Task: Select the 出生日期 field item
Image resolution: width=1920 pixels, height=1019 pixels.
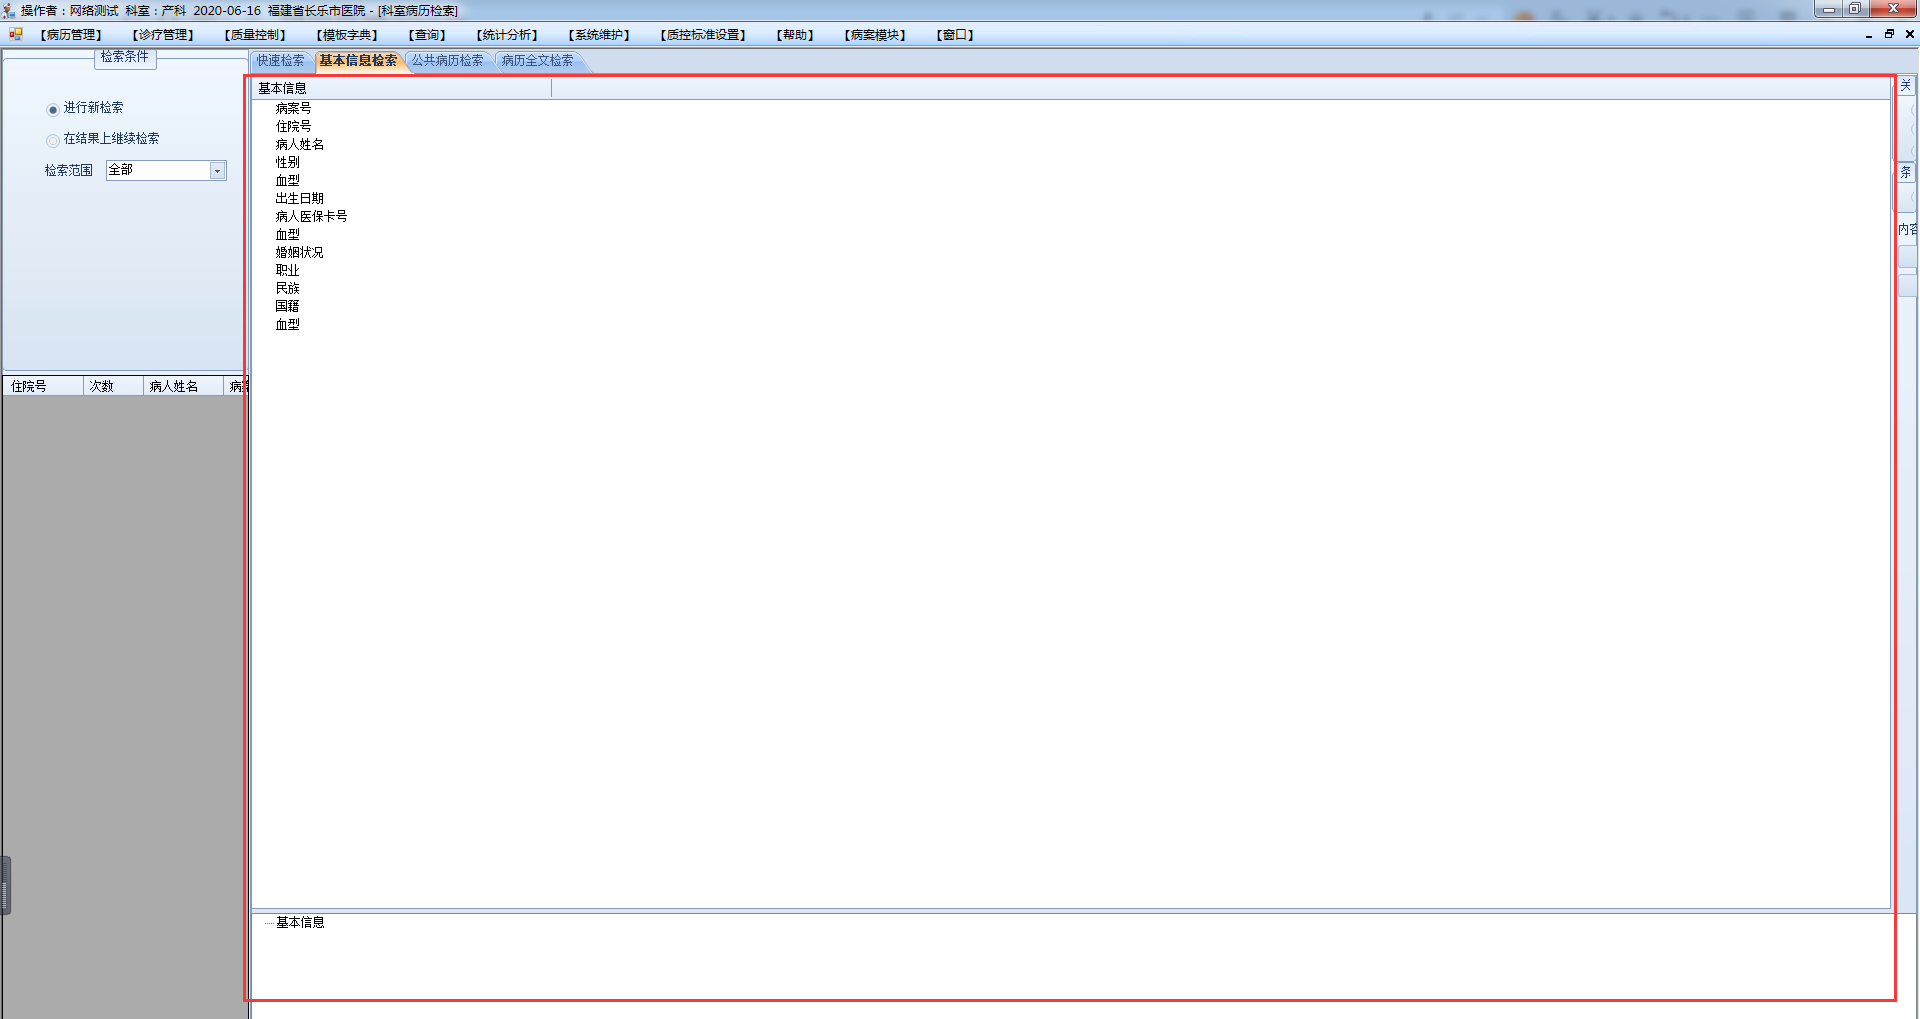Action: point(300,198)
